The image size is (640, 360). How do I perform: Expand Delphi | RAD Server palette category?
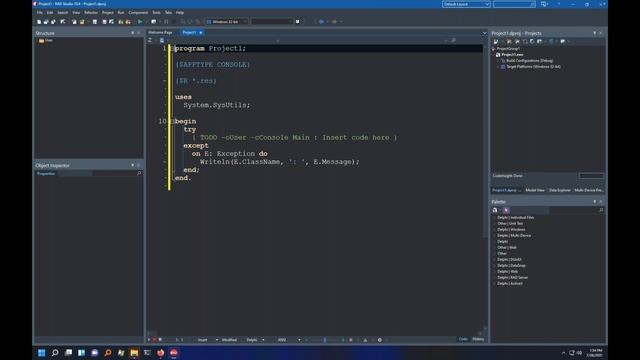495,278
